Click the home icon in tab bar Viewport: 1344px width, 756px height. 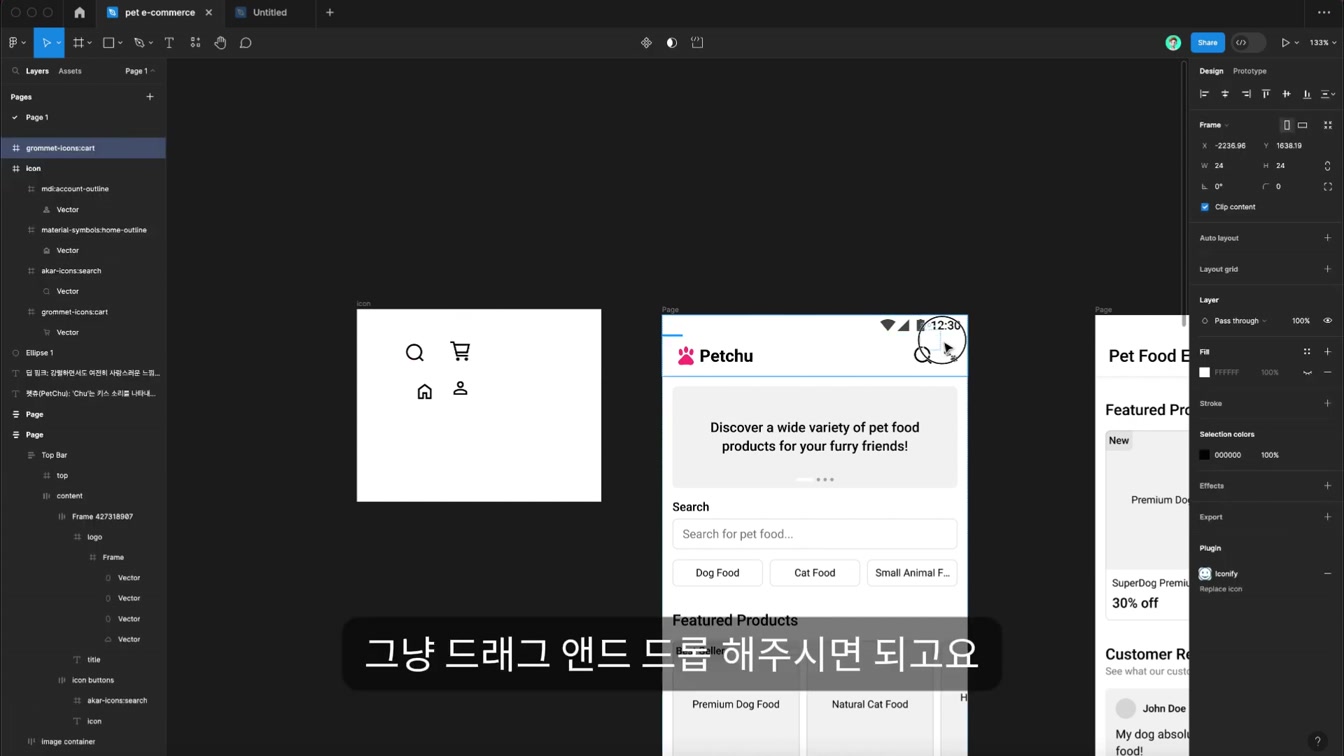pos(79,13)
